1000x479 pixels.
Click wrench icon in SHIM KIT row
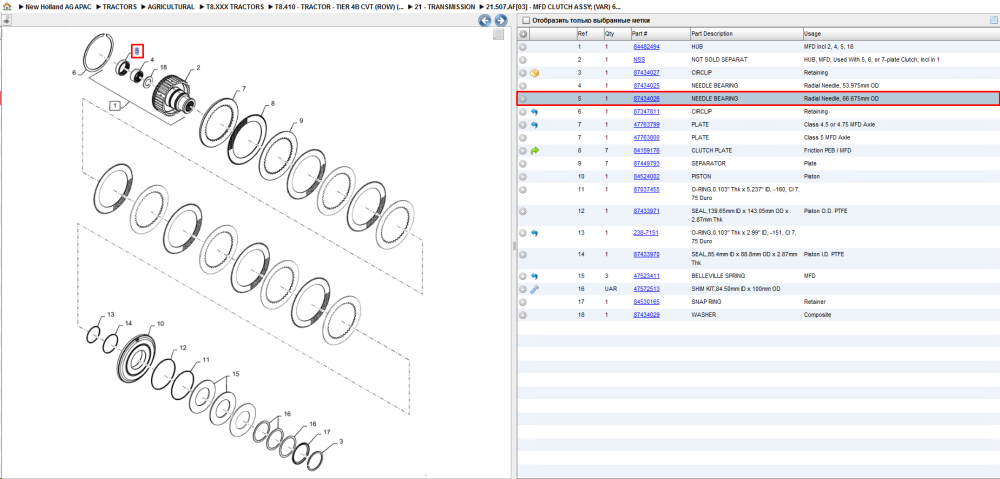[534, 289]
